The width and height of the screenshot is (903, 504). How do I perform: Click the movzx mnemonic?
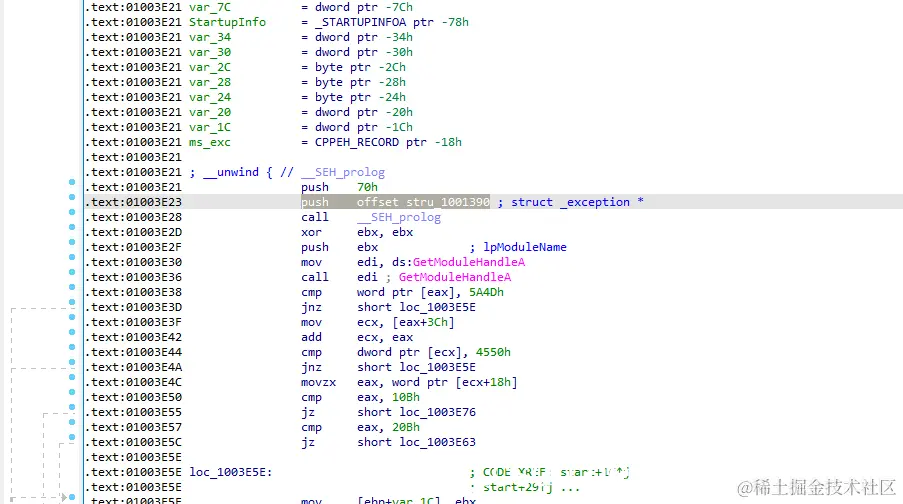tap(318, 382)
